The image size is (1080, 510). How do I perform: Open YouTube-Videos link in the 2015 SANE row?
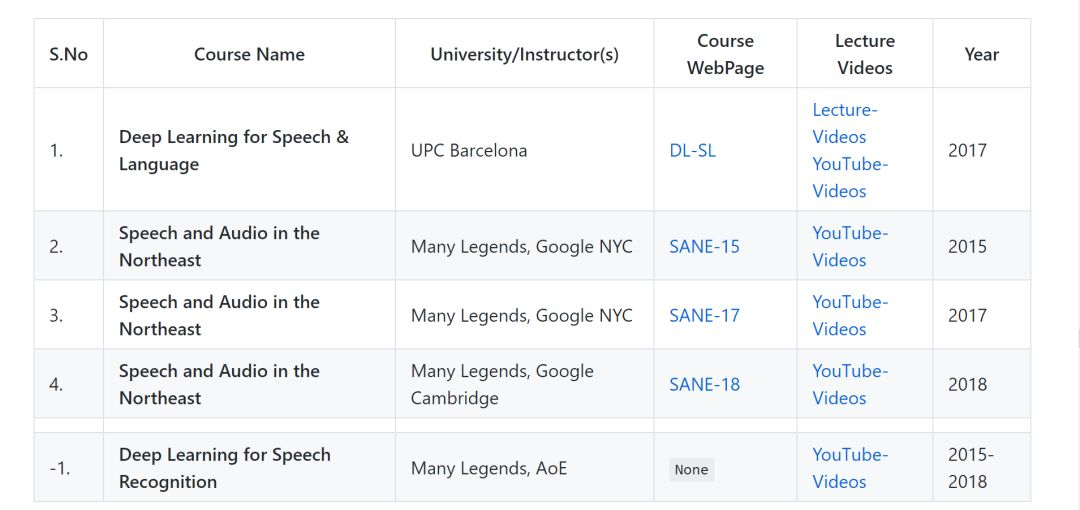point(849,246)
